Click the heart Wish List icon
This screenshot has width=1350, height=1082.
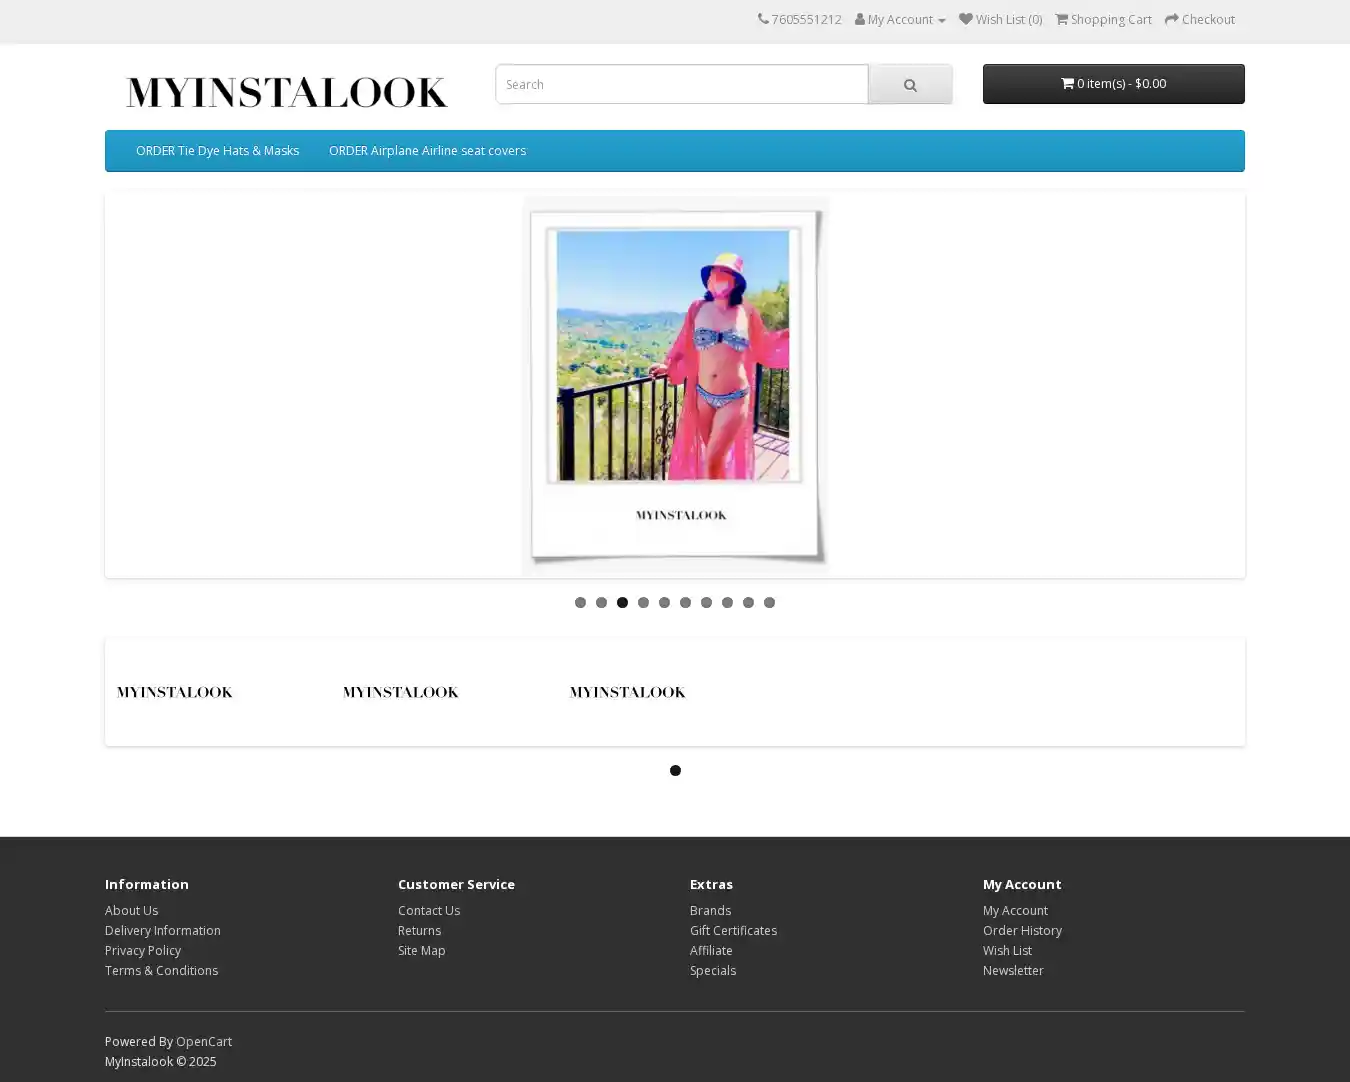point(965,19)
